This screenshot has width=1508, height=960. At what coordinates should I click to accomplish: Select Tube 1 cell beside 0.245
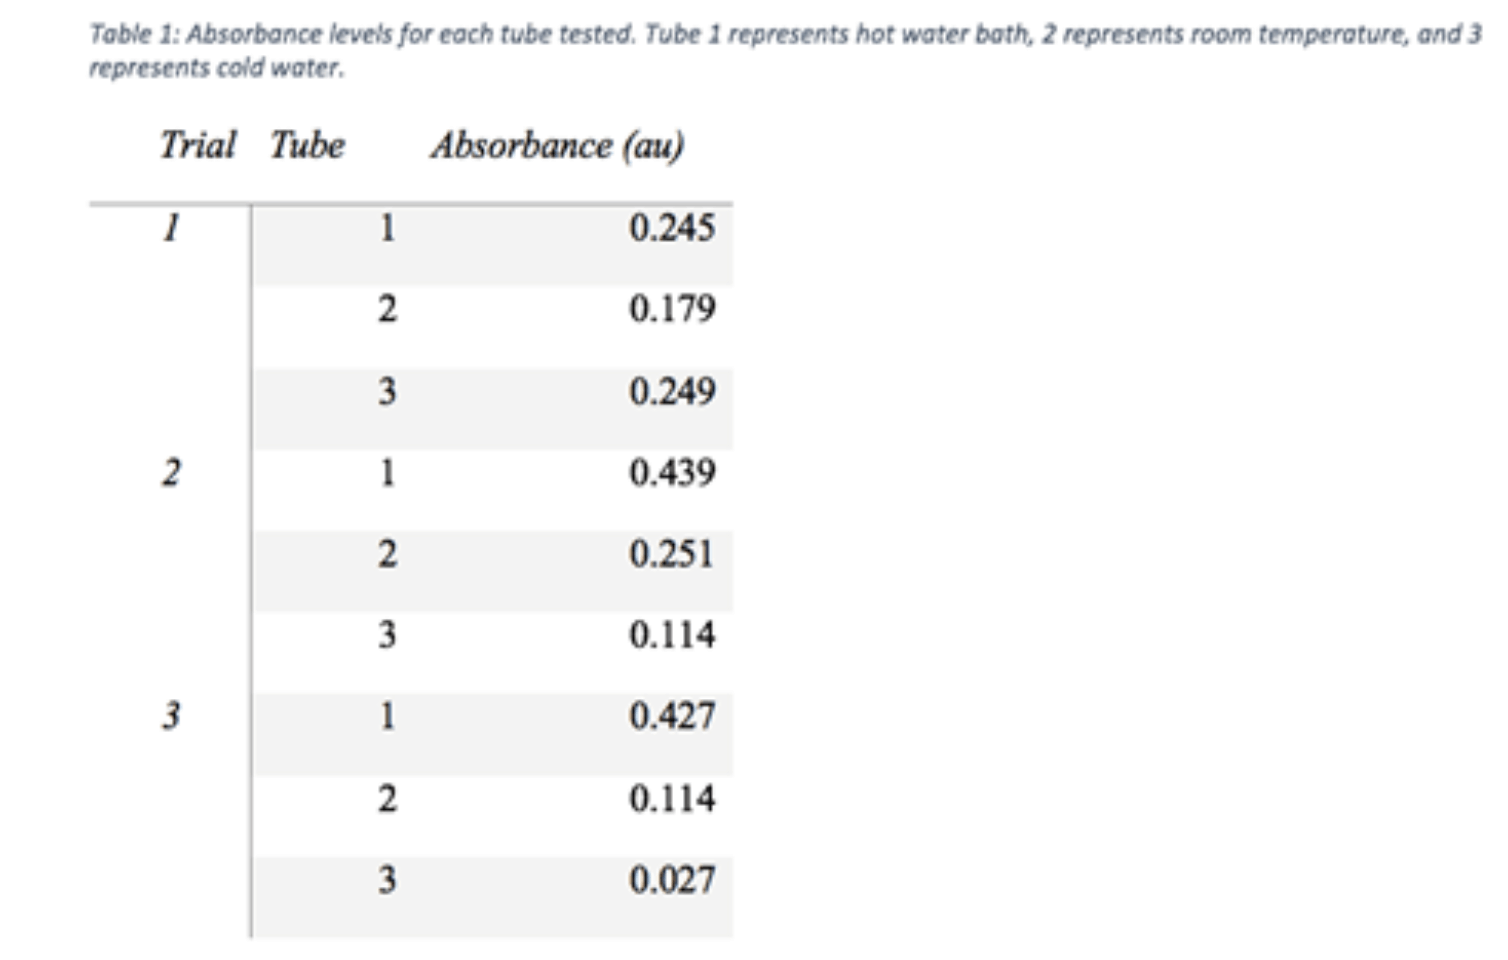click(387, 229)
